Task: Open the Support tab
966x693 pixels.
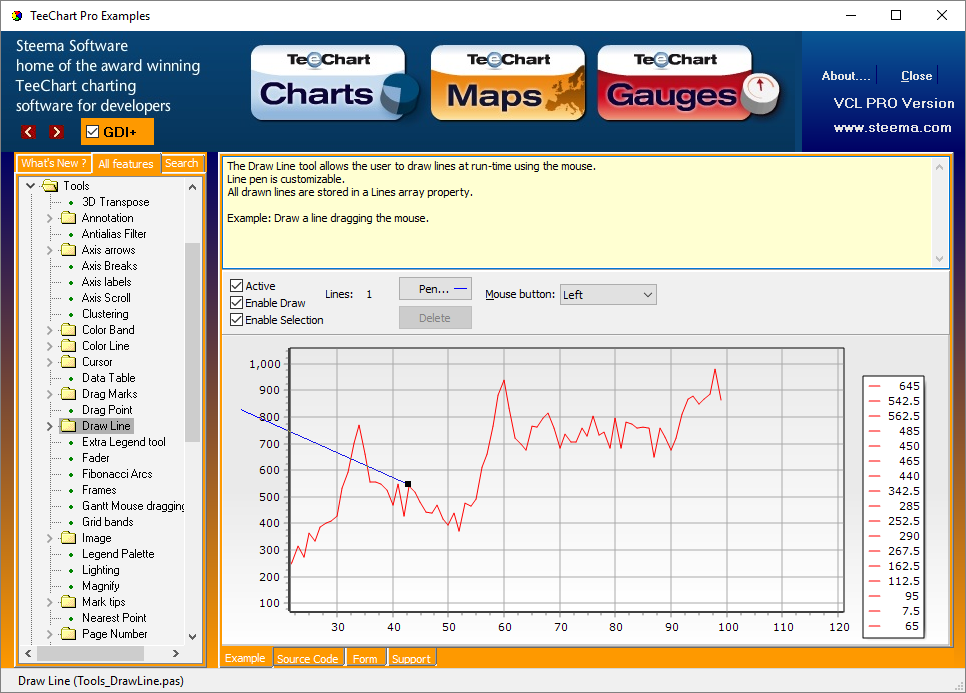Action: coord(411,659)
